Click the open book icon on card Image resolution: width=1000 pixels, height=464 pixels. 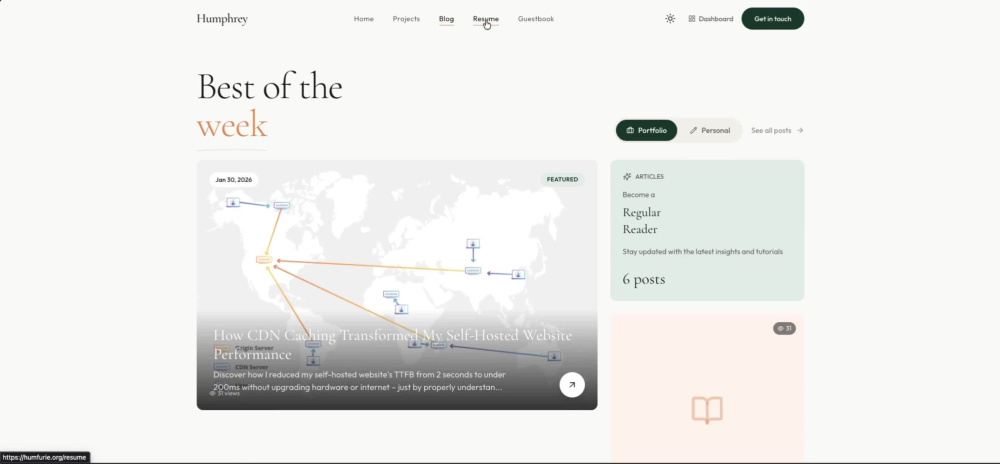[707, 410]
